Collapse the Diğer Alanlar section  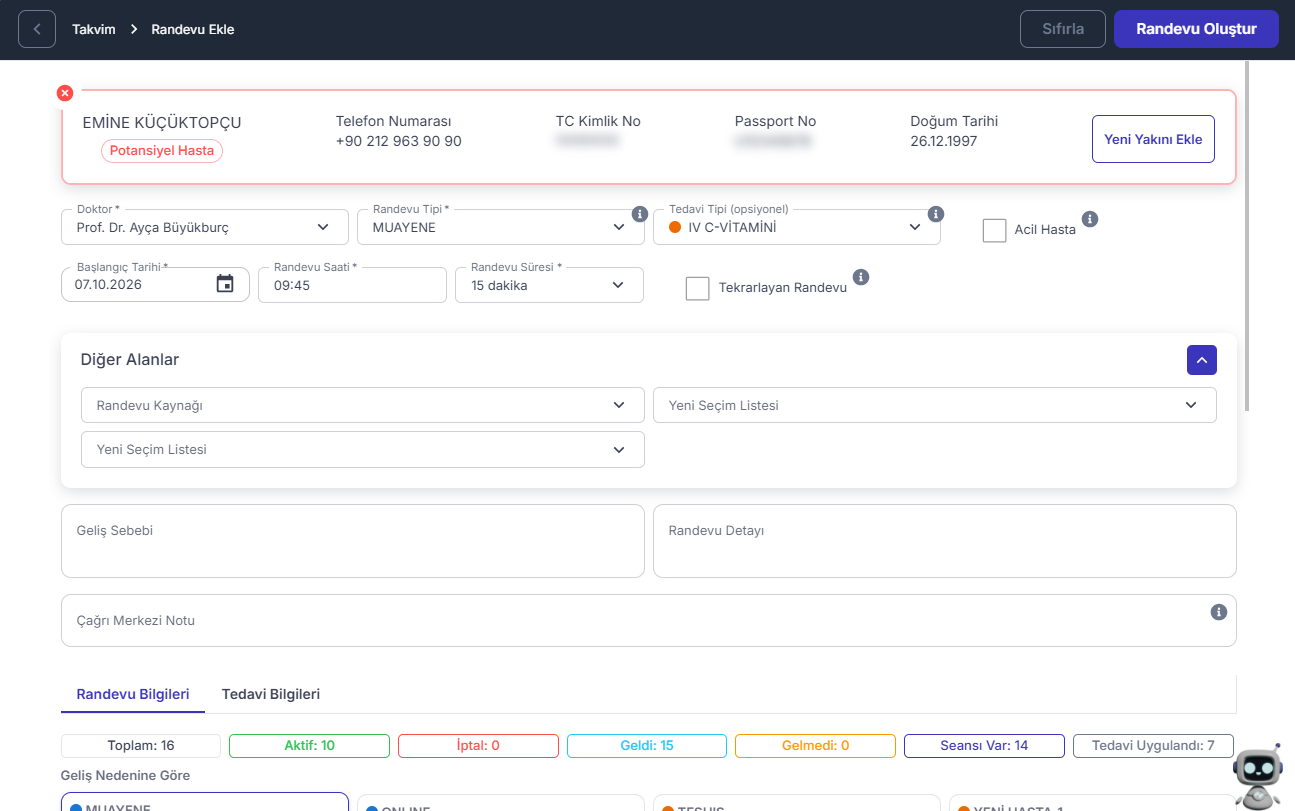(1202, 360)
